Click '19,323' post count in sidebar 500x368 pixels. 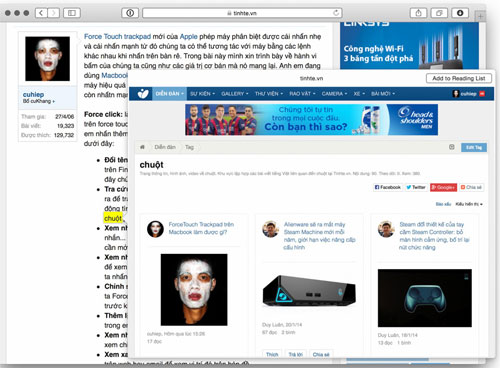point(65,126)
